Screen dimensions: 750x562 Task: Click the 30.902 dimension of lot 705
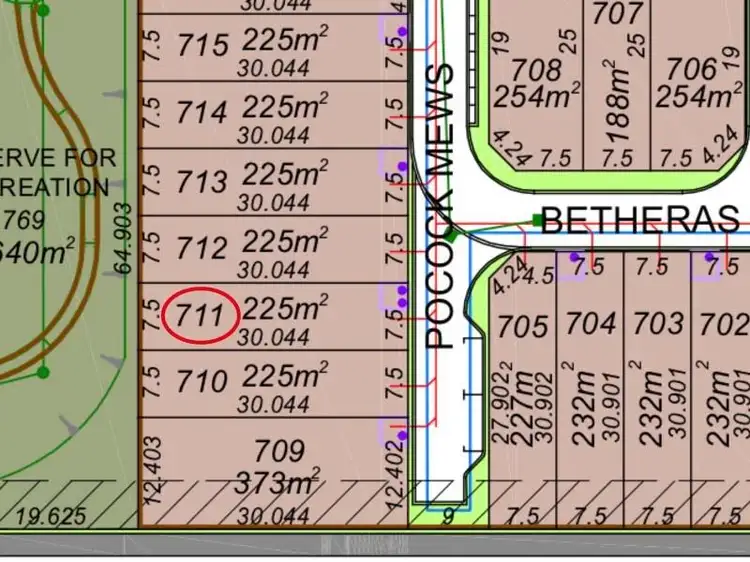tap(545, 408)
